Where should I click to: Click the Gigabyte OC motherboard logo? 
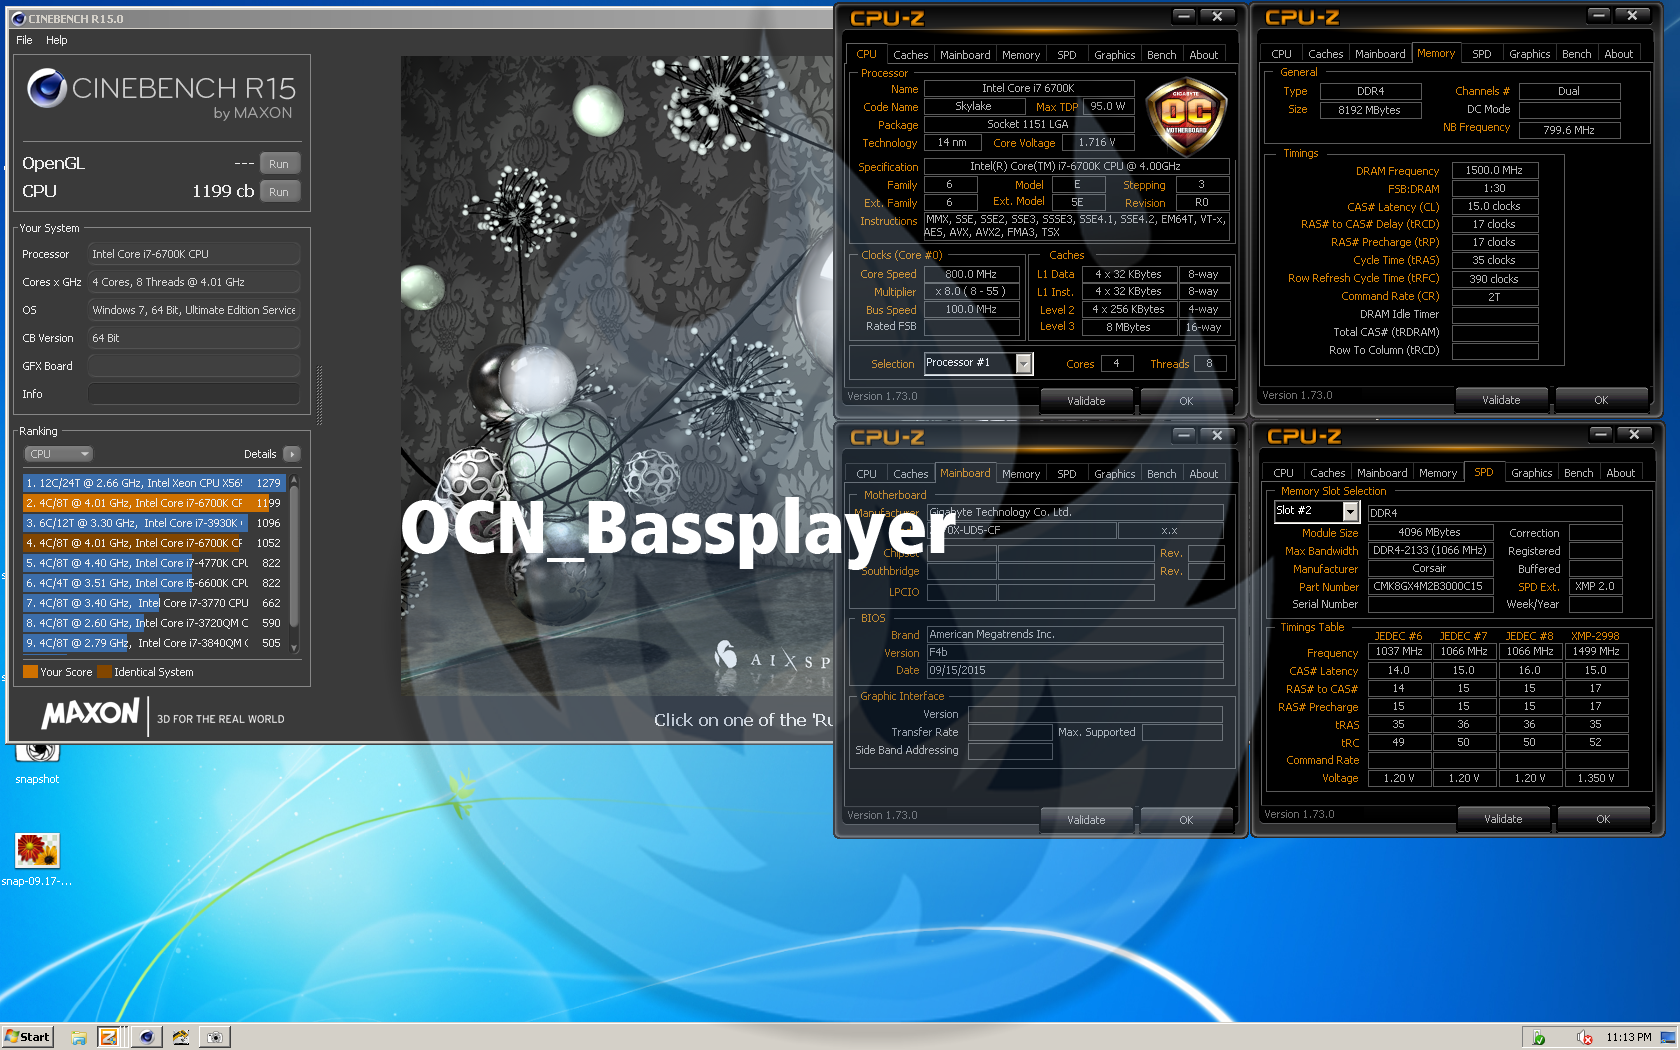pos(1186,118)
